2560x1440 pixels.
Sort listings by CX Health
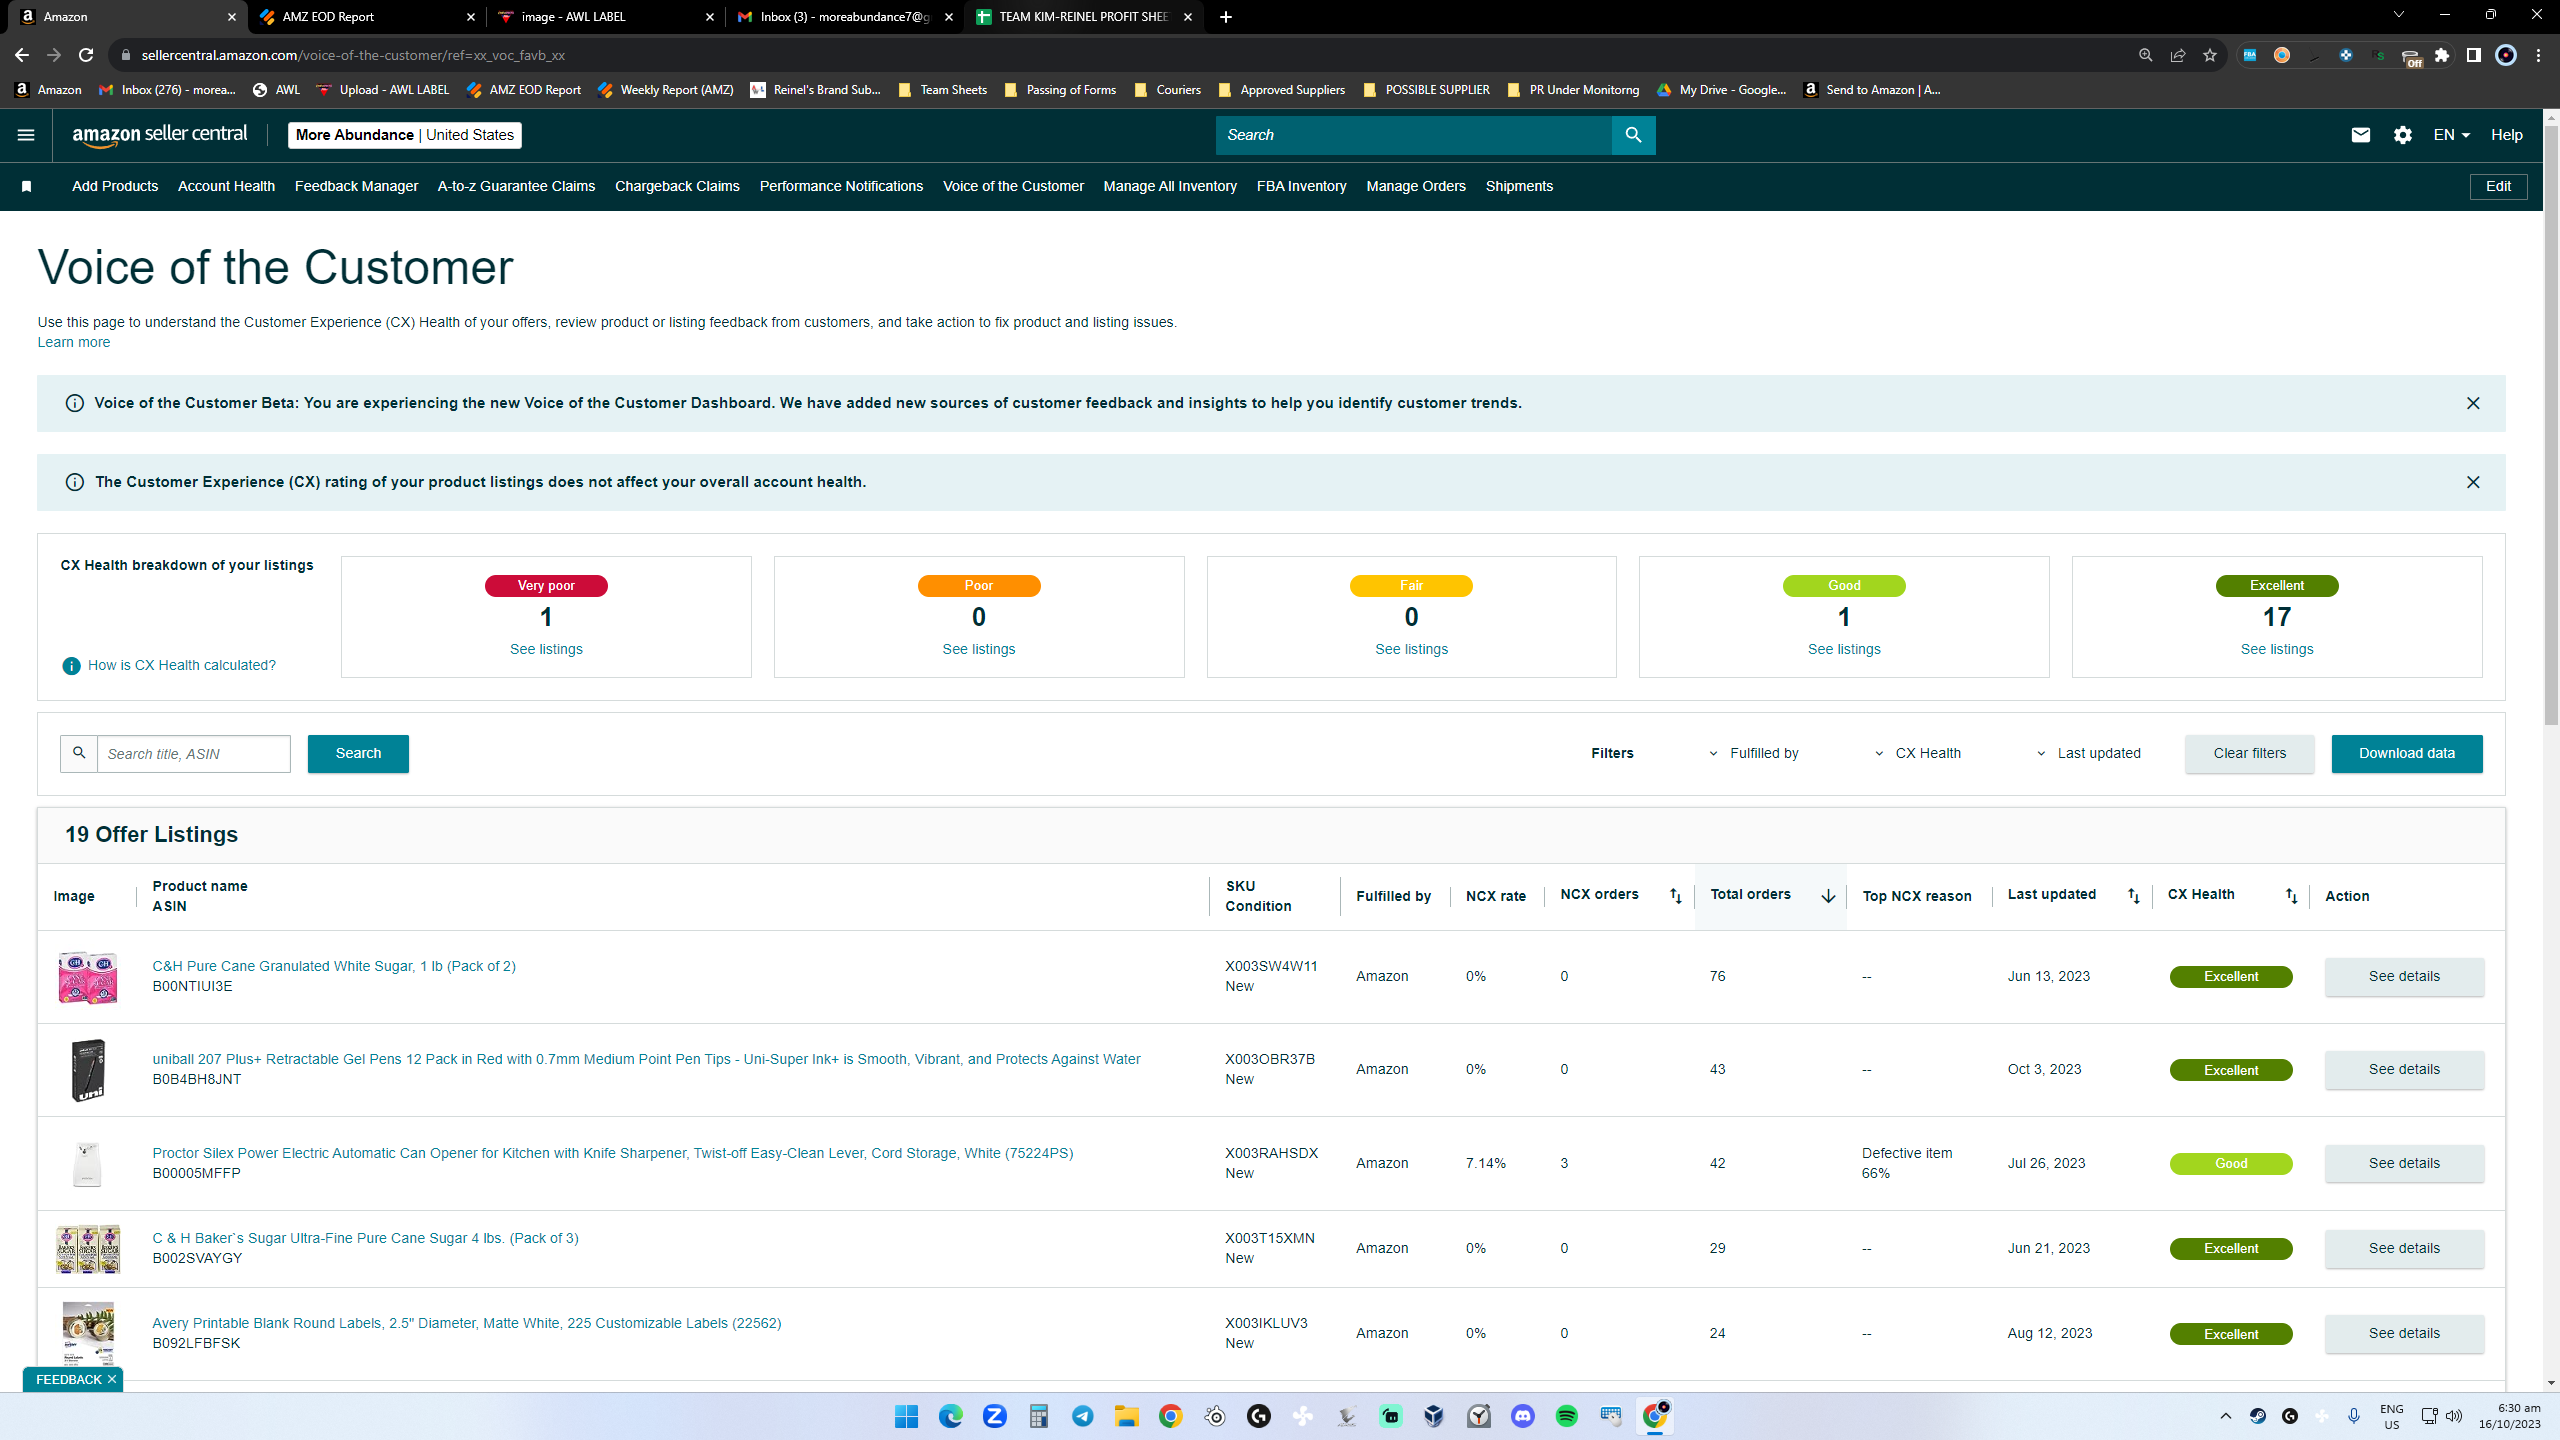pos(2291,896)
